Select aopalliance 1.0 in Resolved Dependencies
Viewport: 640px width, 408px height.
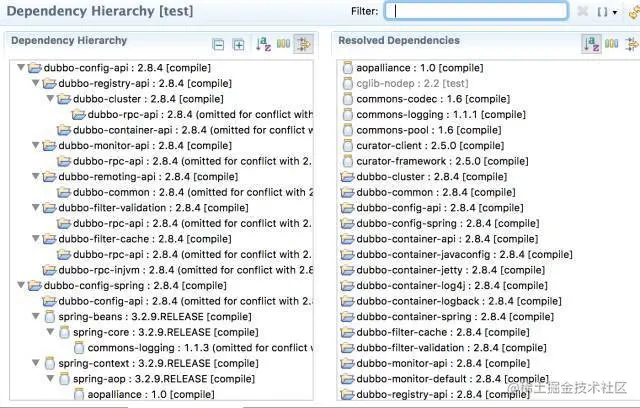coord(412,68)
